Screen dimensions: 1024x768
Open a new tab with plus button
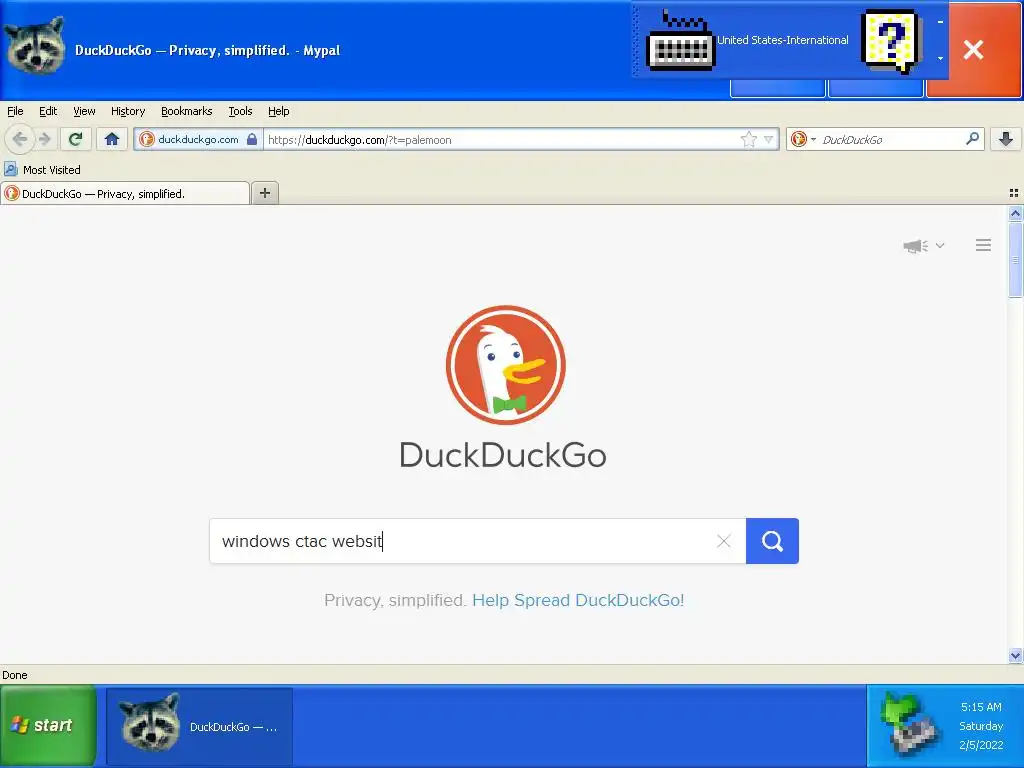[264, 193]
